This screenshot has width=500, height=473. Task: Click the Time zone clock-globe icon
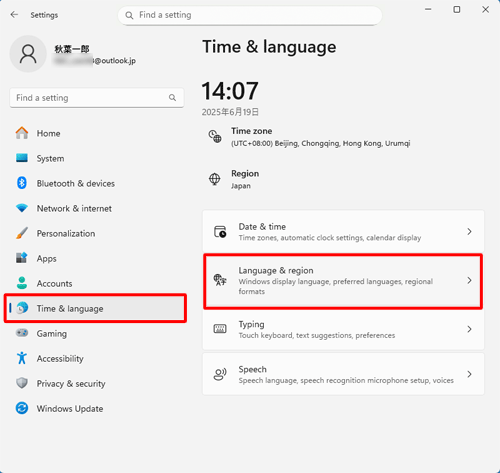pos(215,136)
